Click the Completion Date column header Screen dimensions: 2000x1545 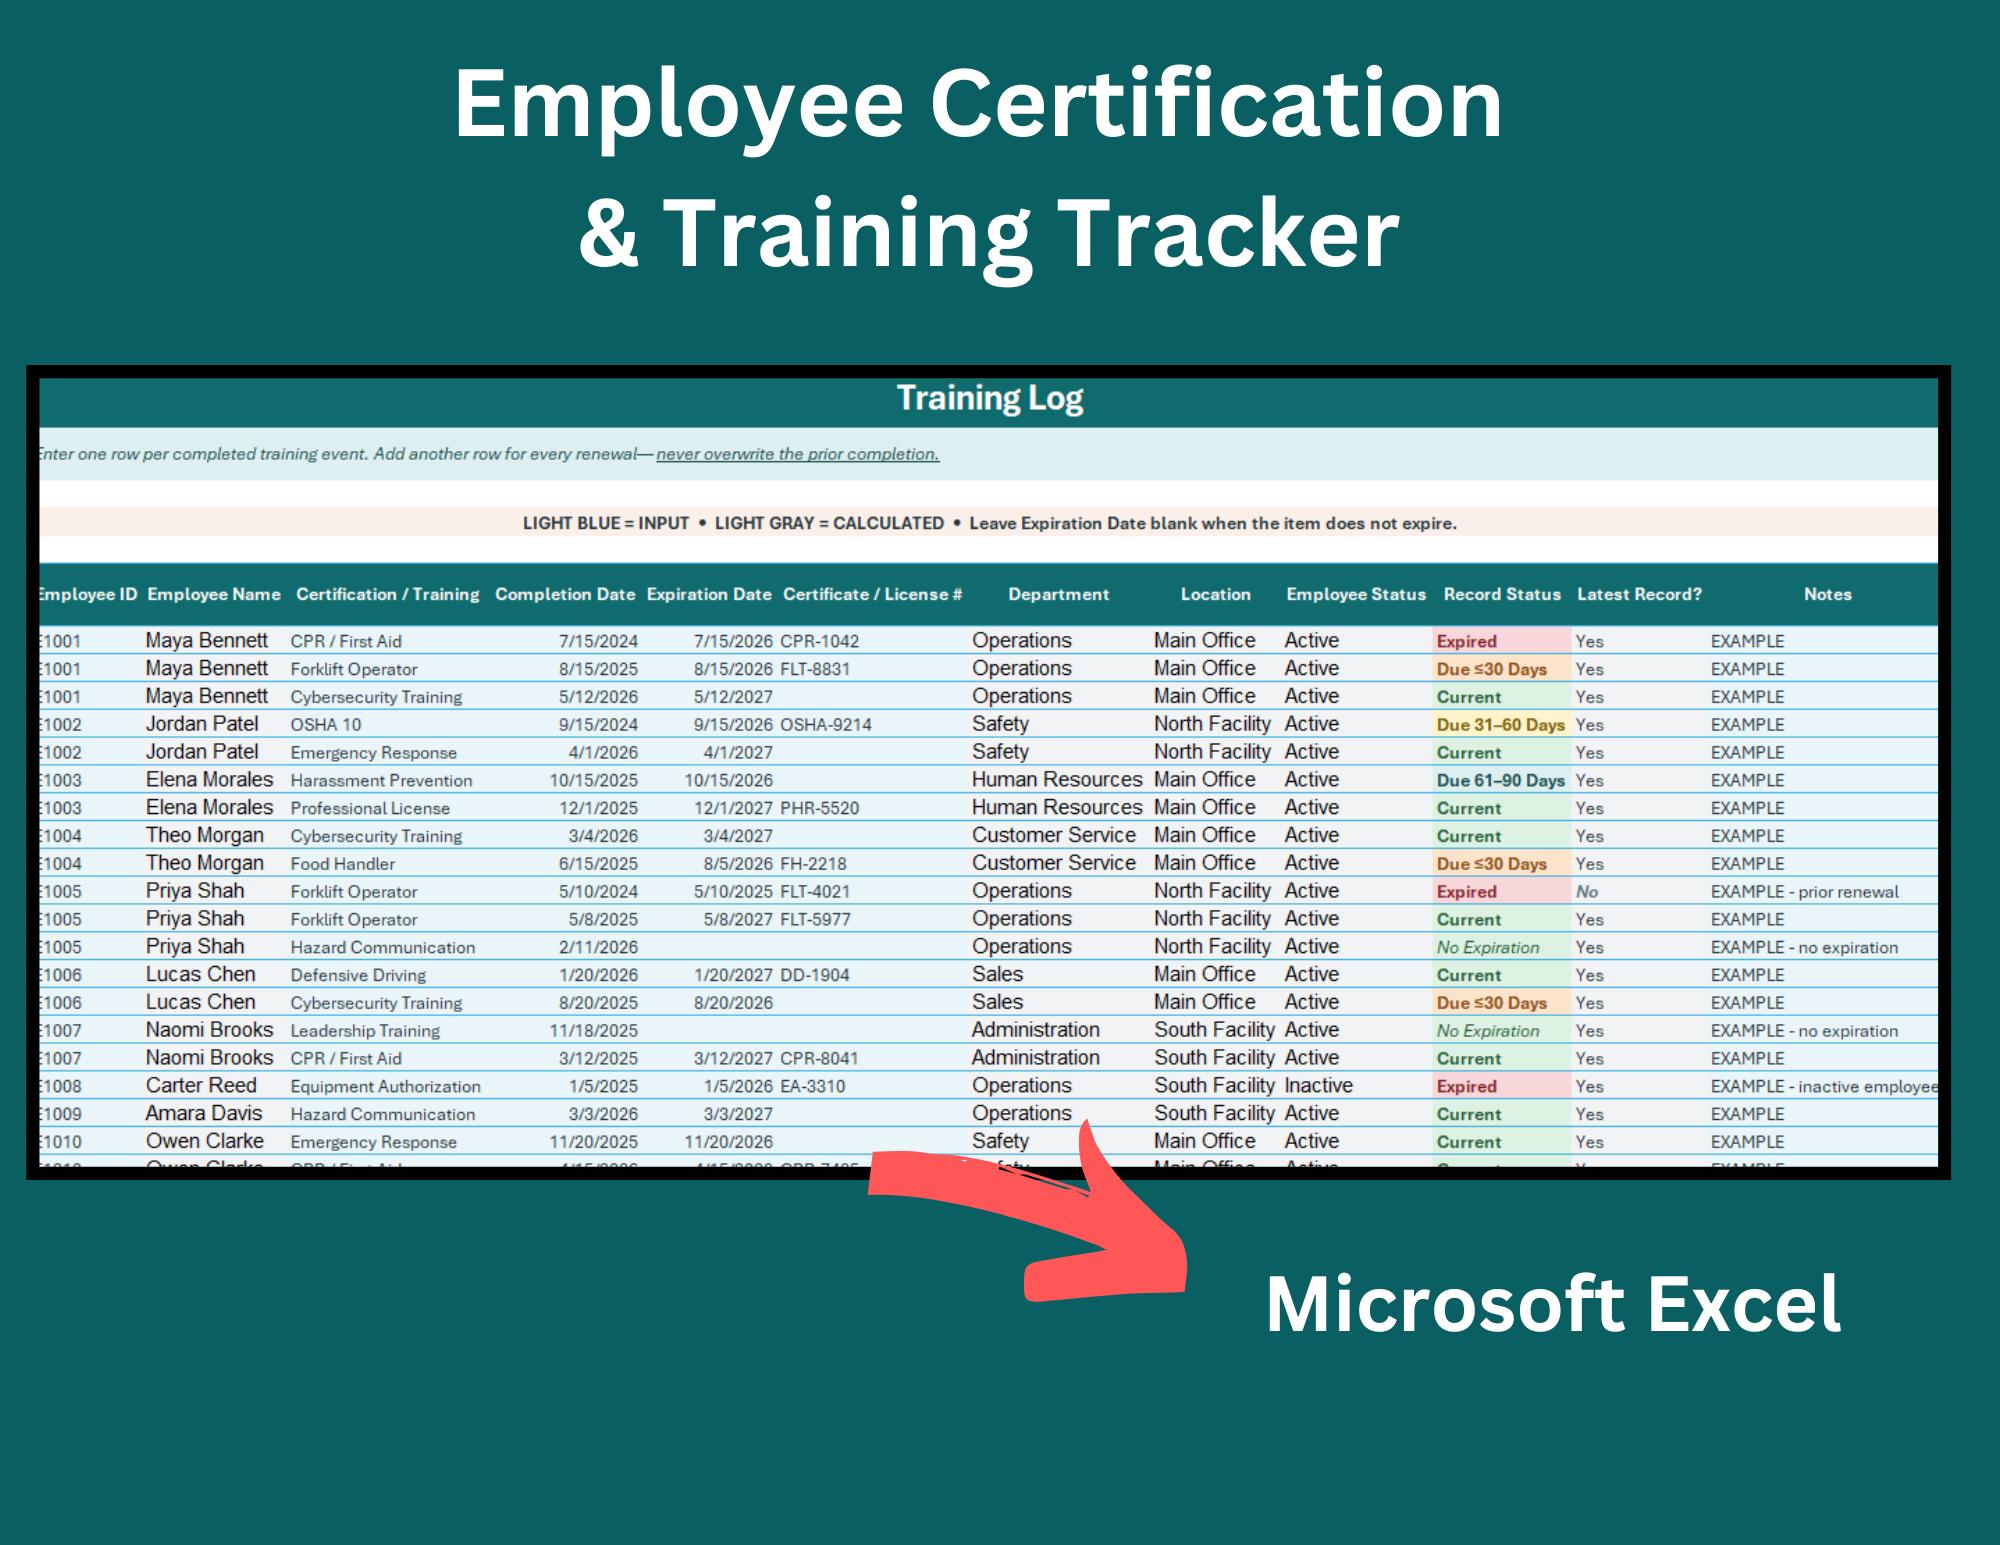click(x=565, y=594)
